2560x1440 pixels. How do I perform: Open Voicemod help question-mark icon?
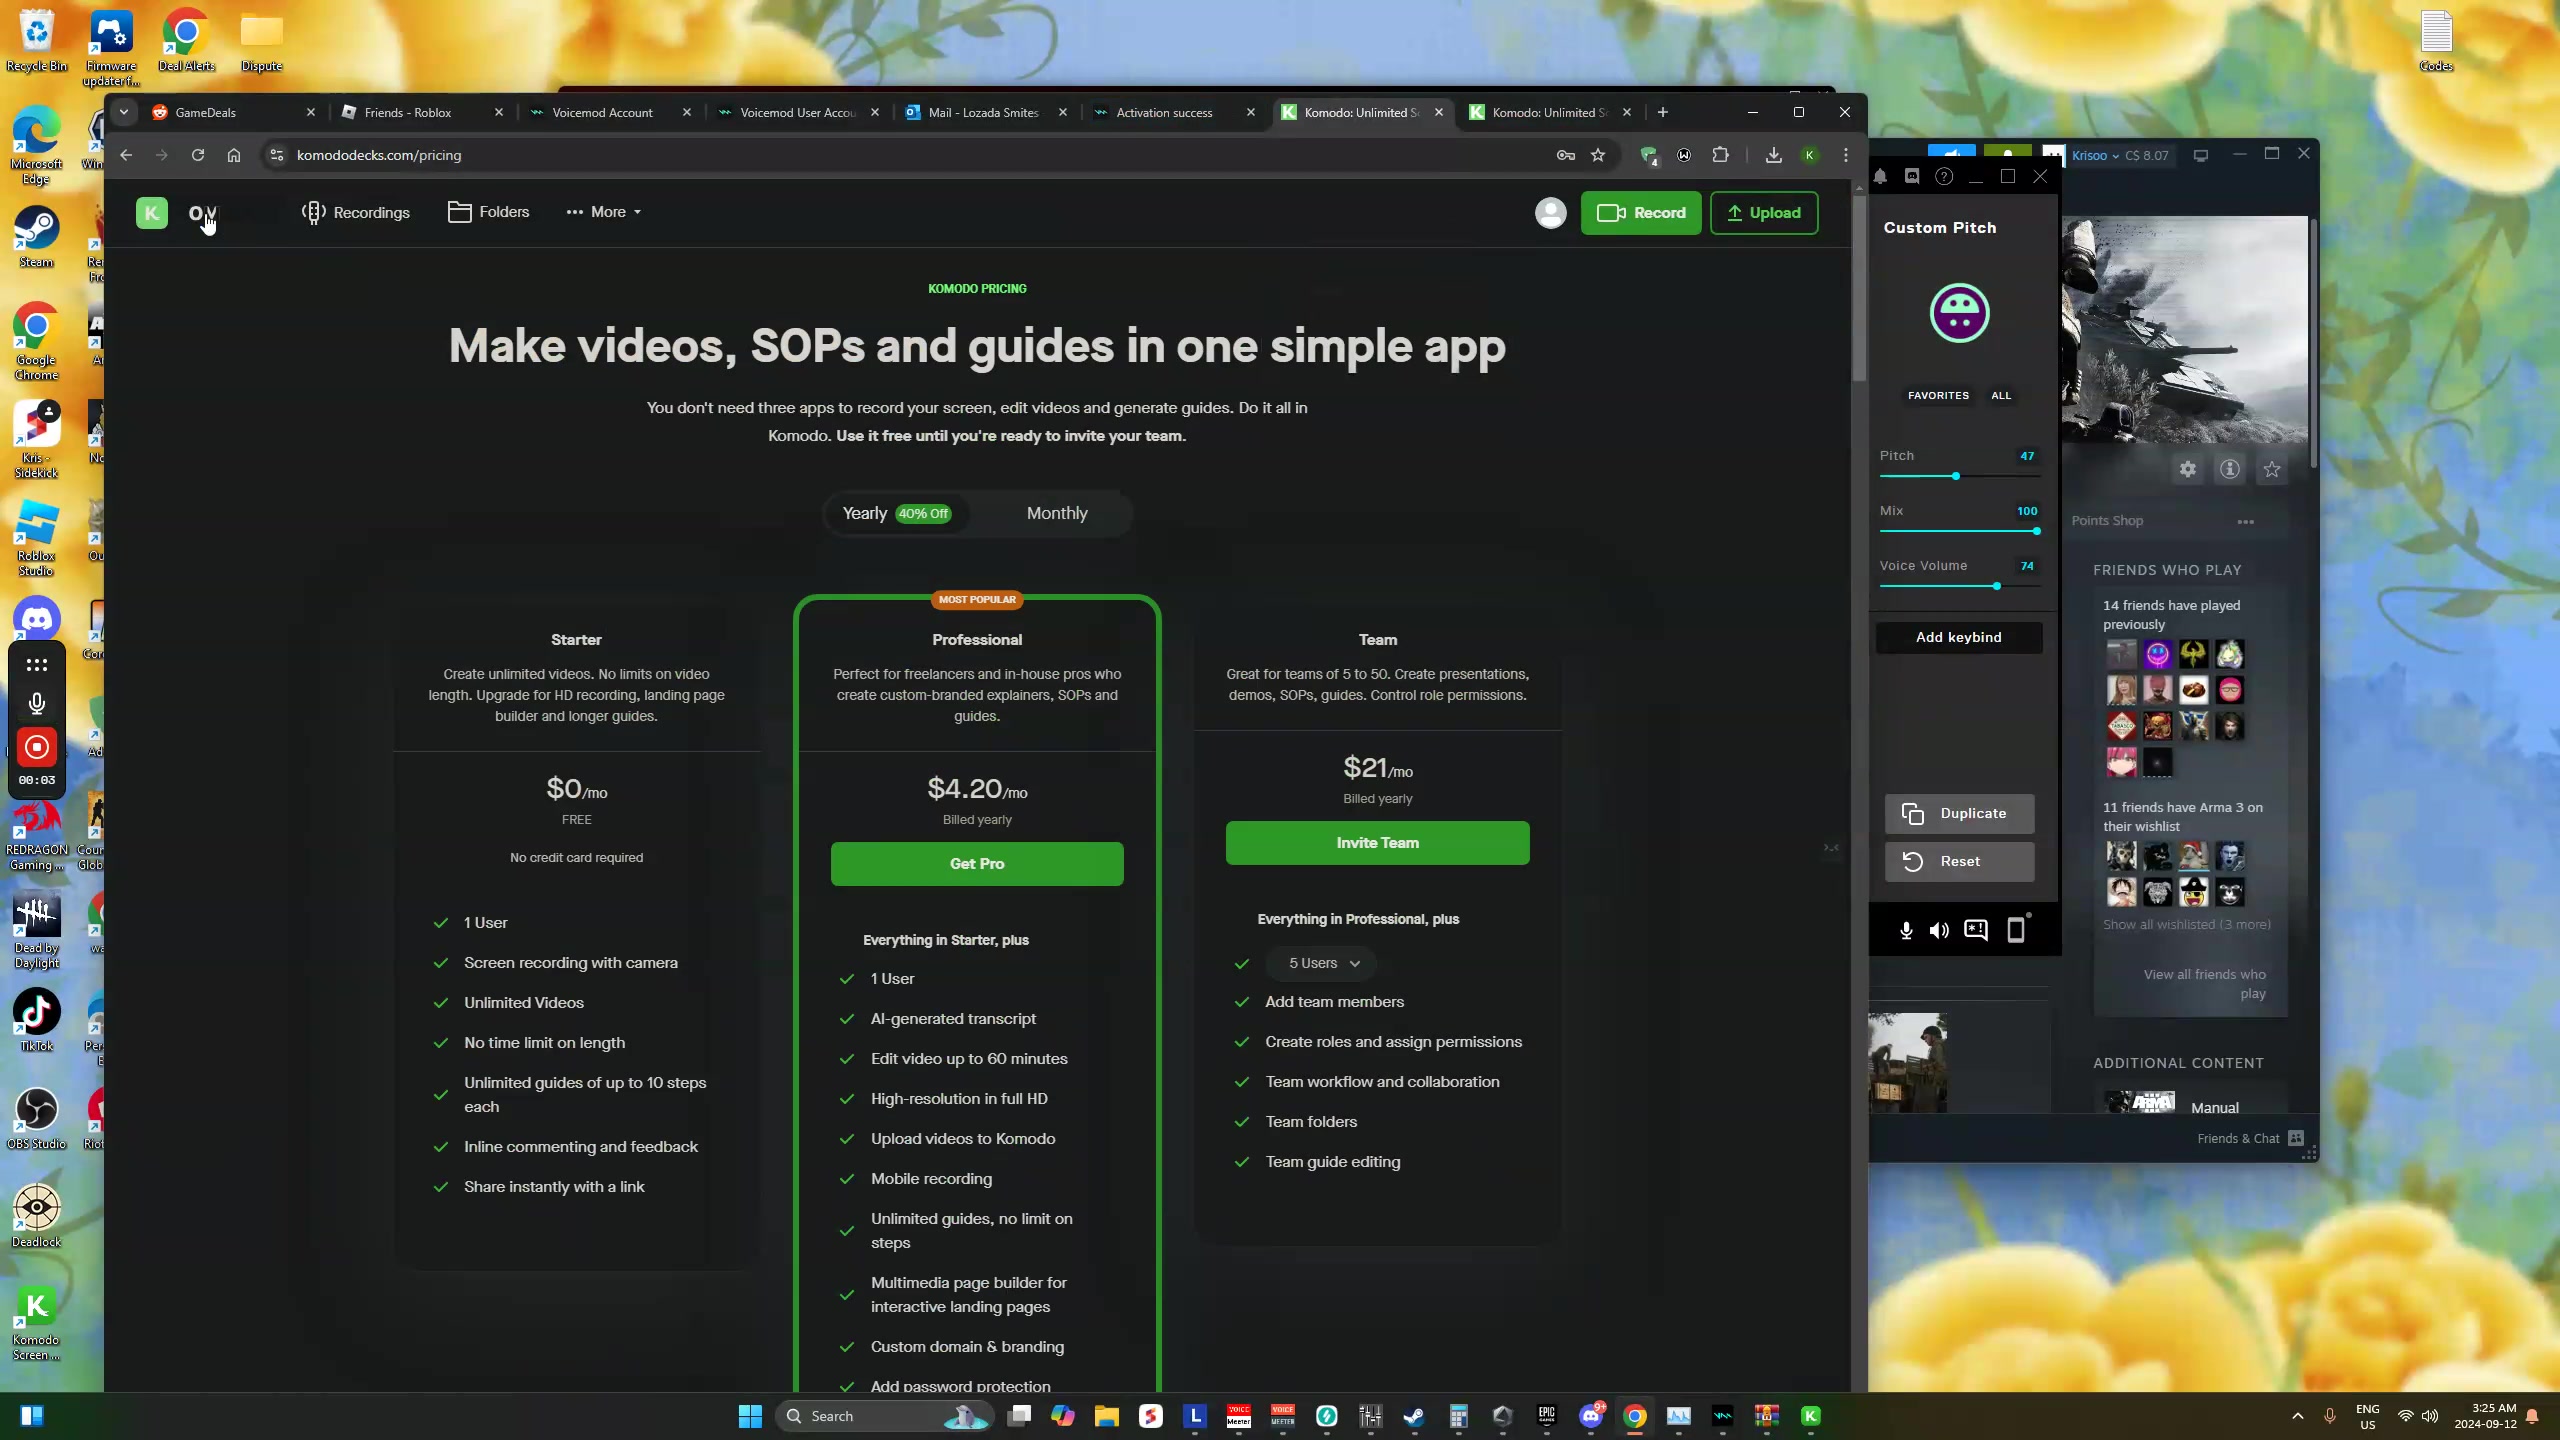pyautogui.click(x=1944, y=177)
